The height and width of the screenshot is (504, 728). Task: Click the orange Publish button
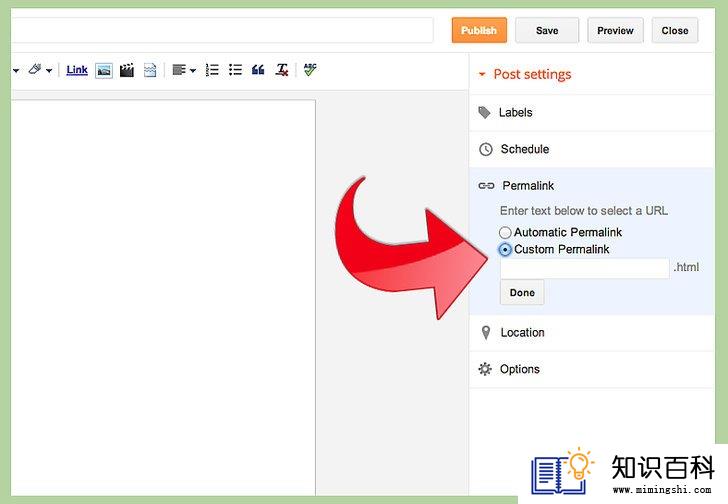479,31
